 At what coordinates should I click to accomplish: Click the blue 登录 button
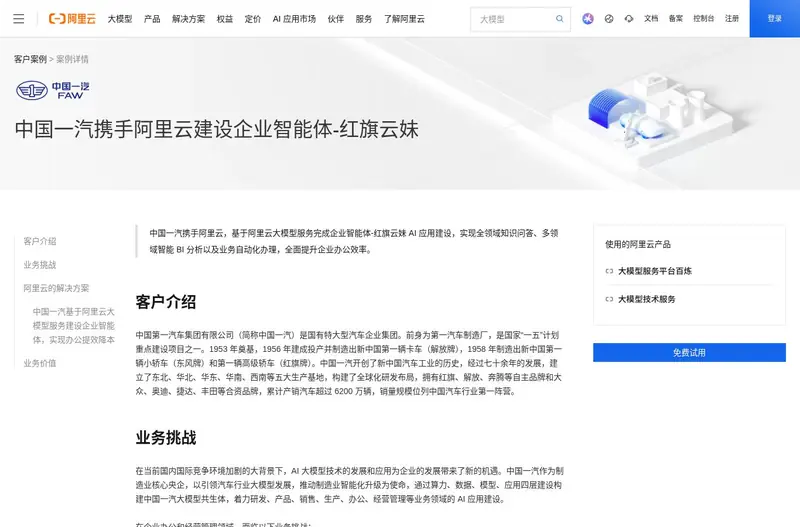coord(774,18)
